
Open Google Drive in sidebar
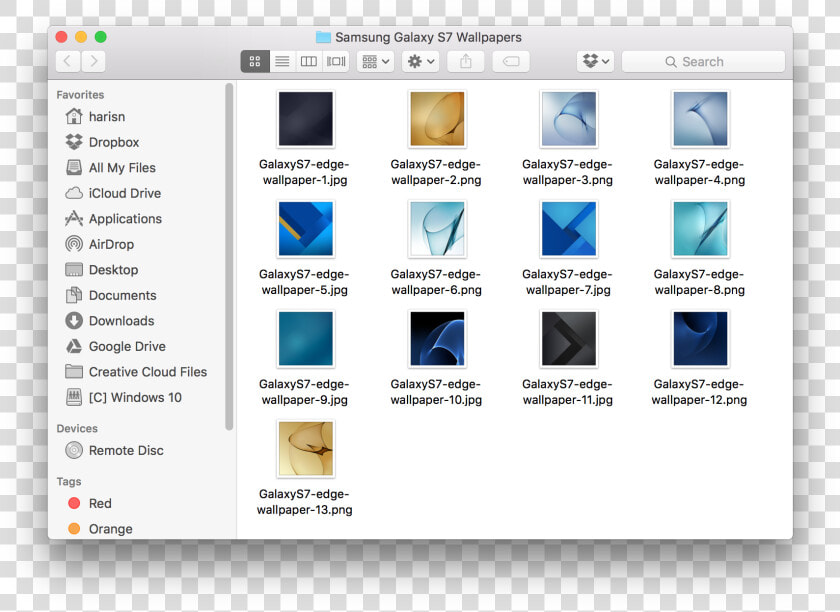pyautogui.click(x=115, y=346)
